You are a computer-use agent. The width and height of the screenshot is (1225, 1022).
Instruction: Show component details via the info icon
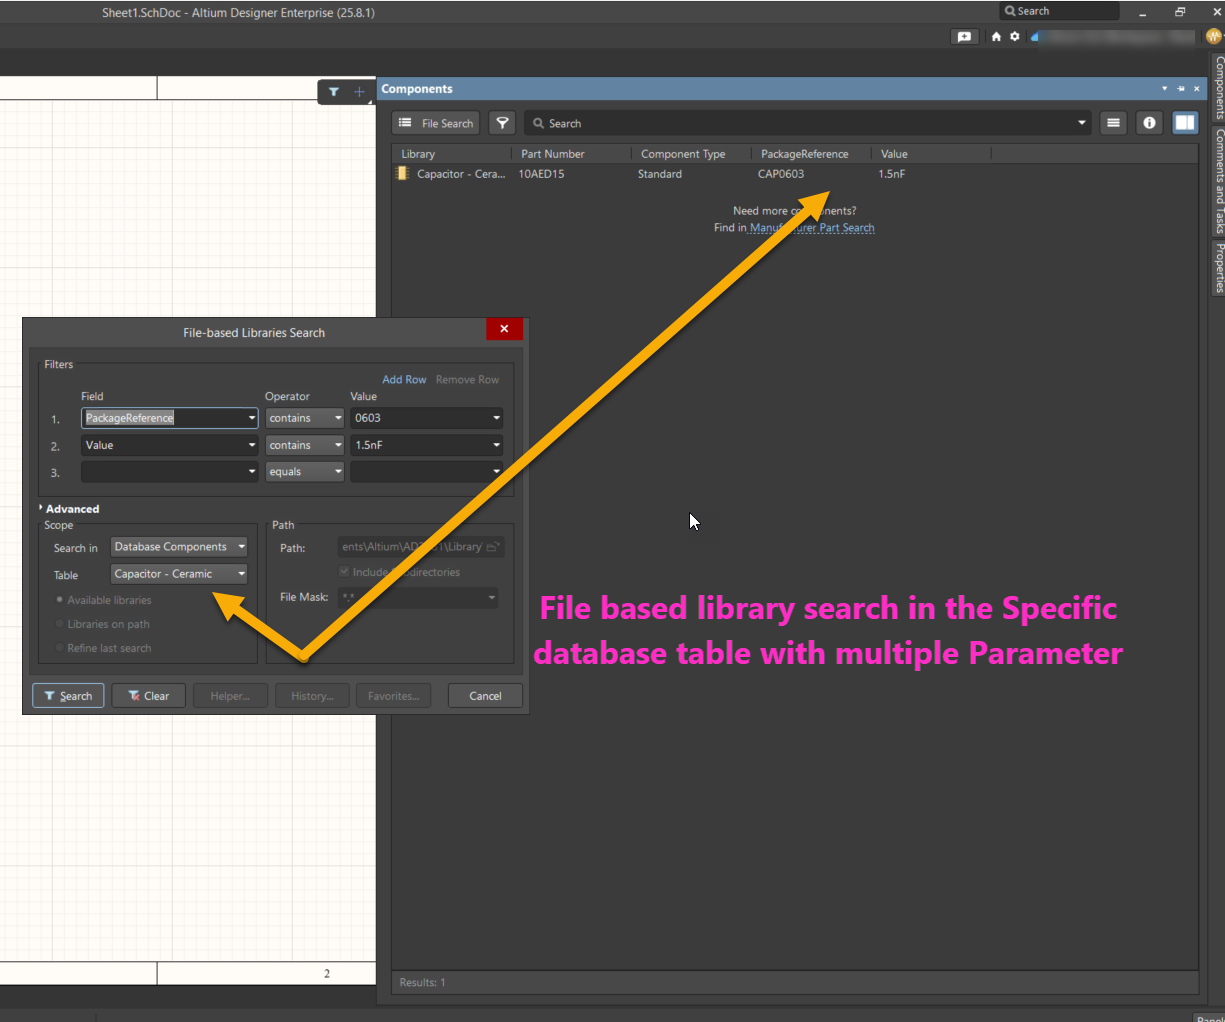pyautogui.click(x=1149, y=123)
